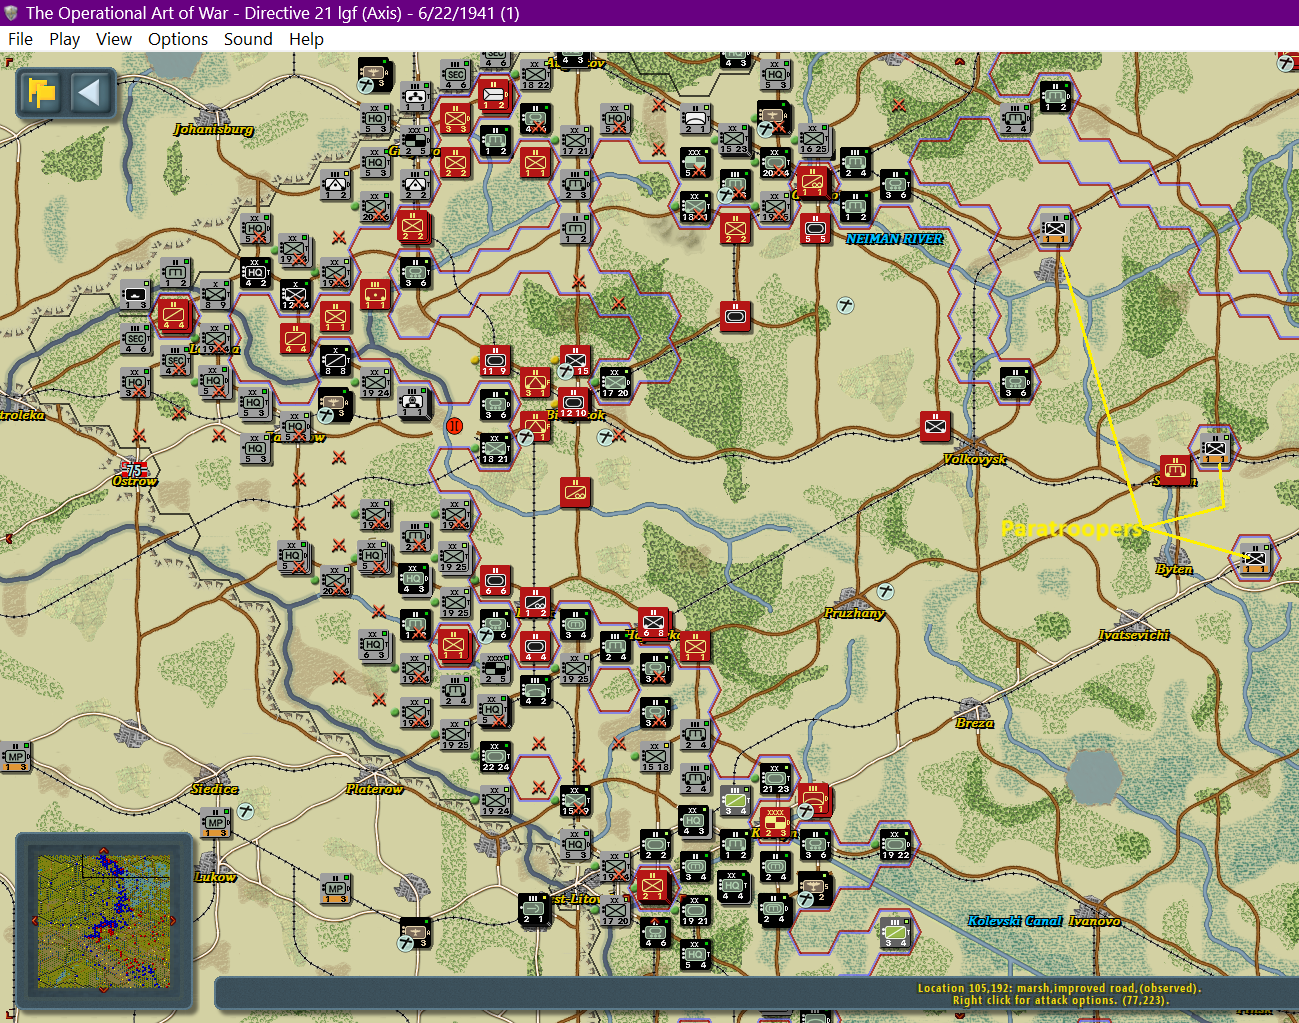1299x1023 pixels.
Task: Click the Platerow city label
Action: click(x=374, y=789)
